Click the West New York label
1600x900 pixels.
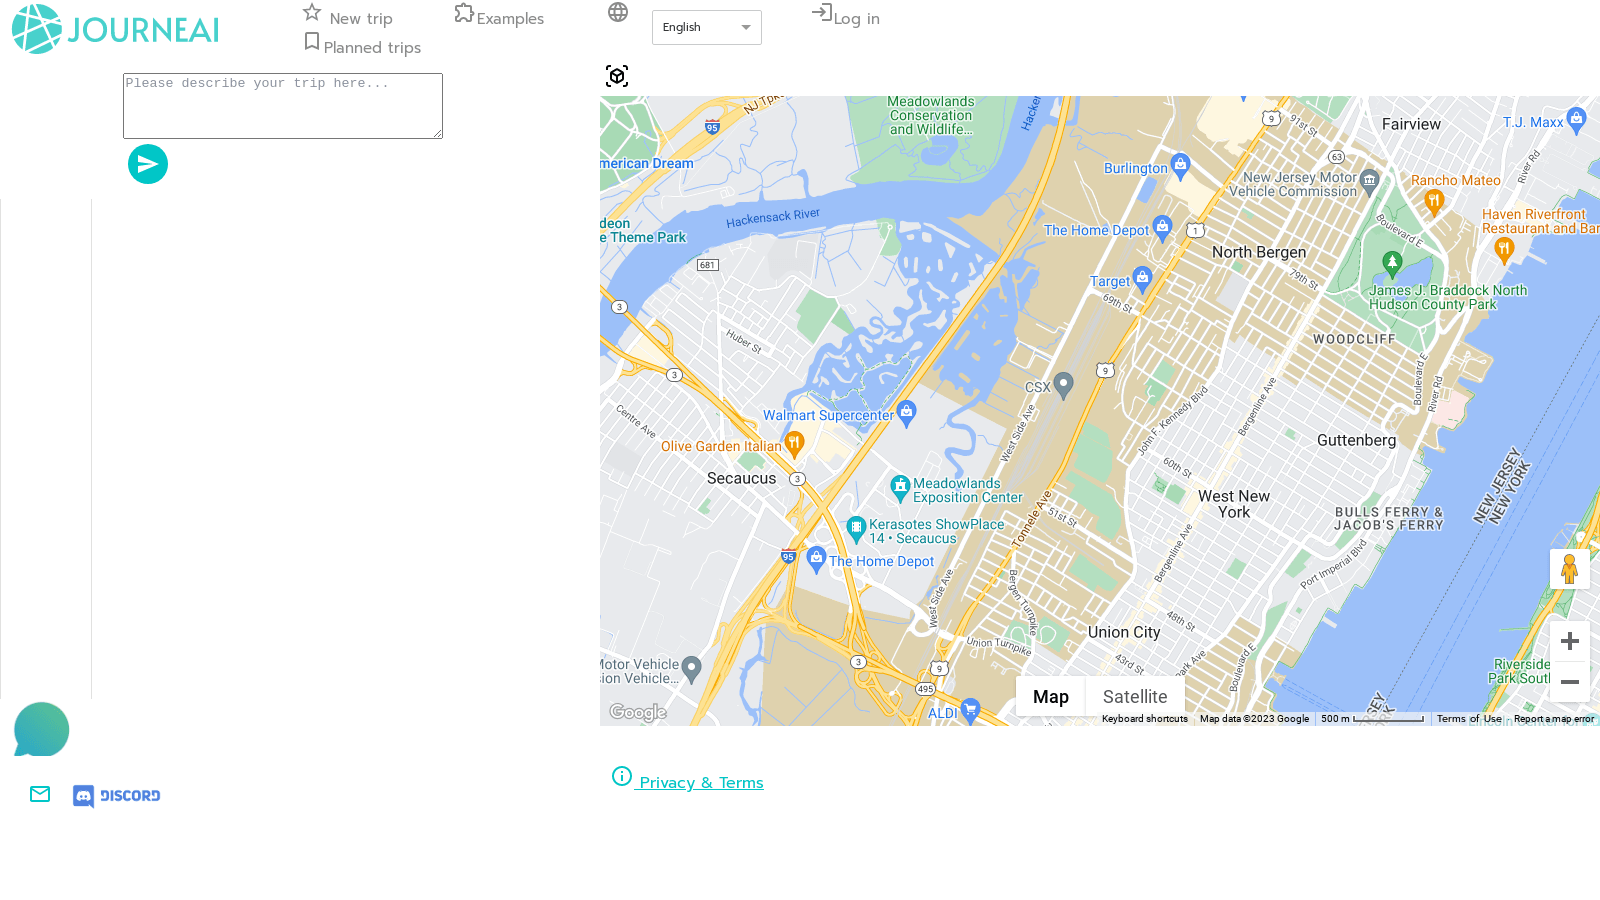(x=1234, y=504)
